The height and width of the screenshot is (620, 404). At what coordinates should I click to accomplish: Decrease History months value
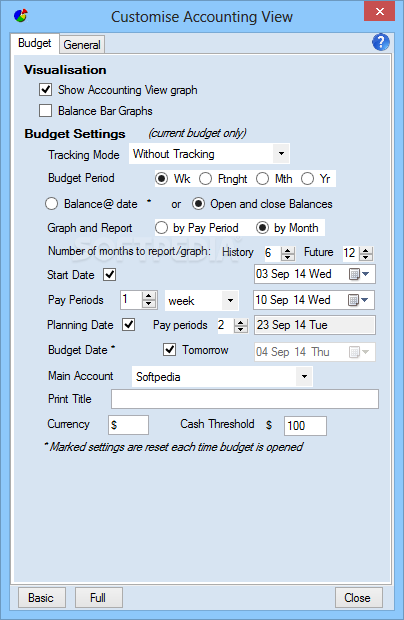tap(288, 257)
